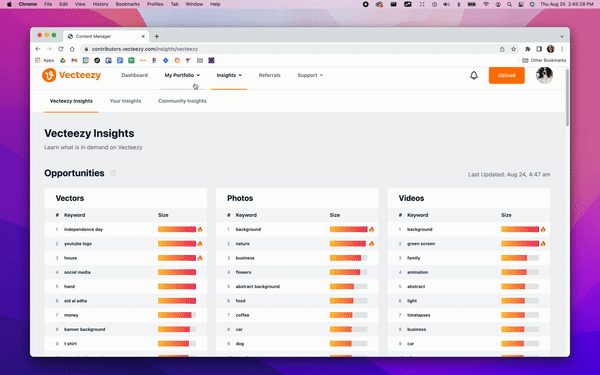
Task: Click the 'independence day' keyword in Vectors
Action: 83,230
